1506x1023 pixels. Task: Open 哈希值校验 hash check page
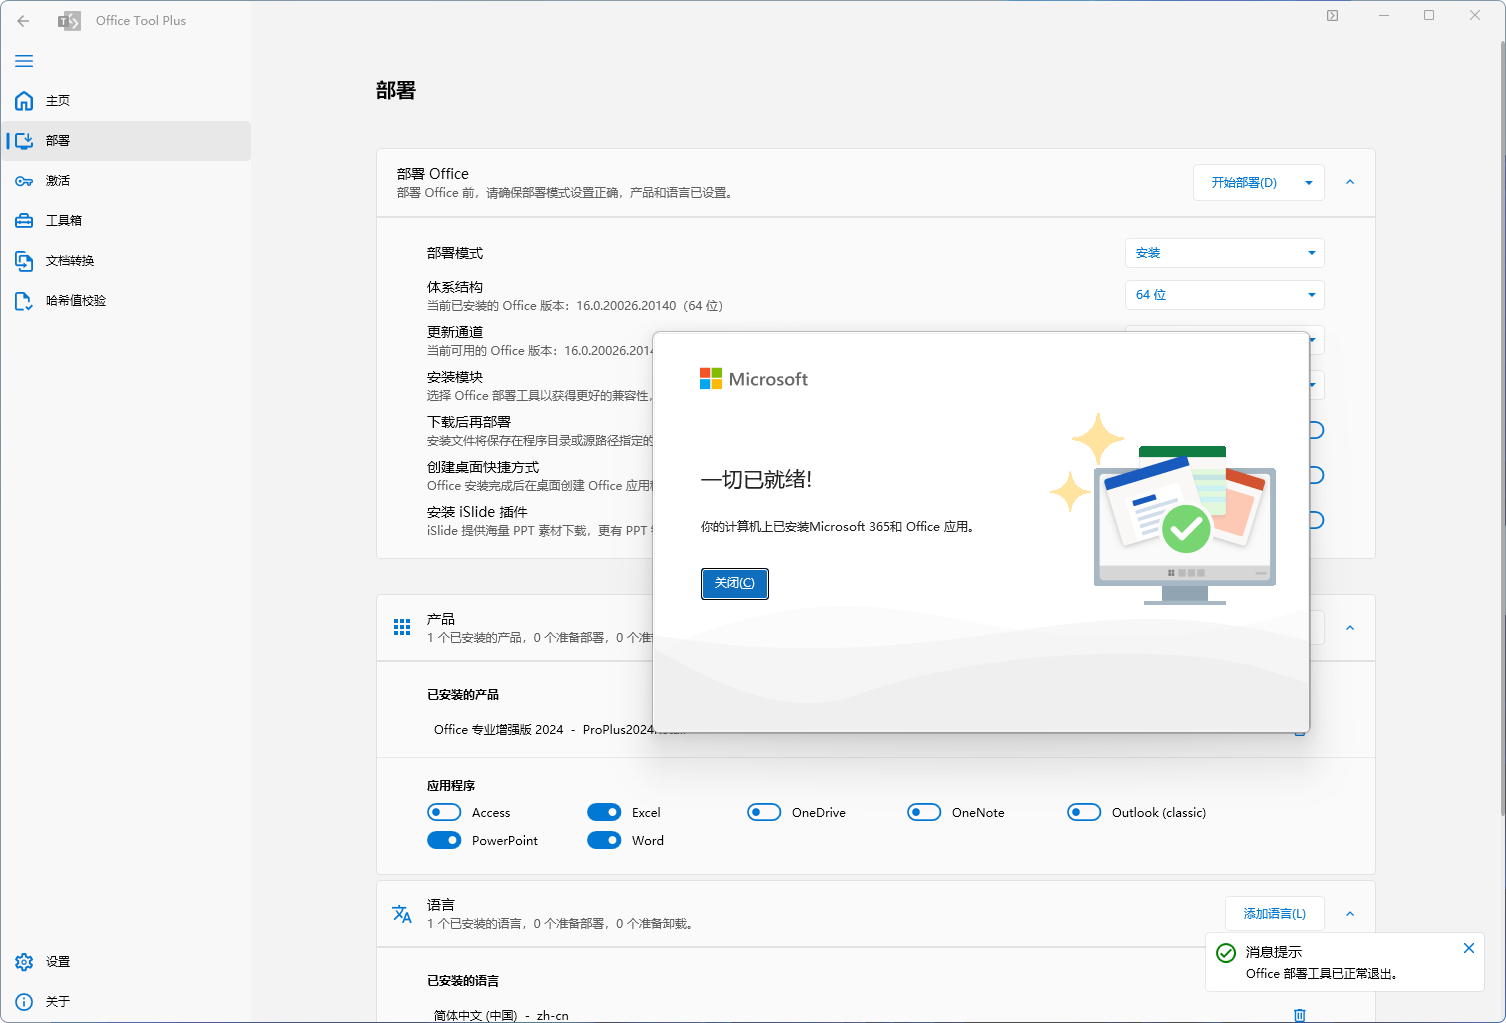pos(126,301)
